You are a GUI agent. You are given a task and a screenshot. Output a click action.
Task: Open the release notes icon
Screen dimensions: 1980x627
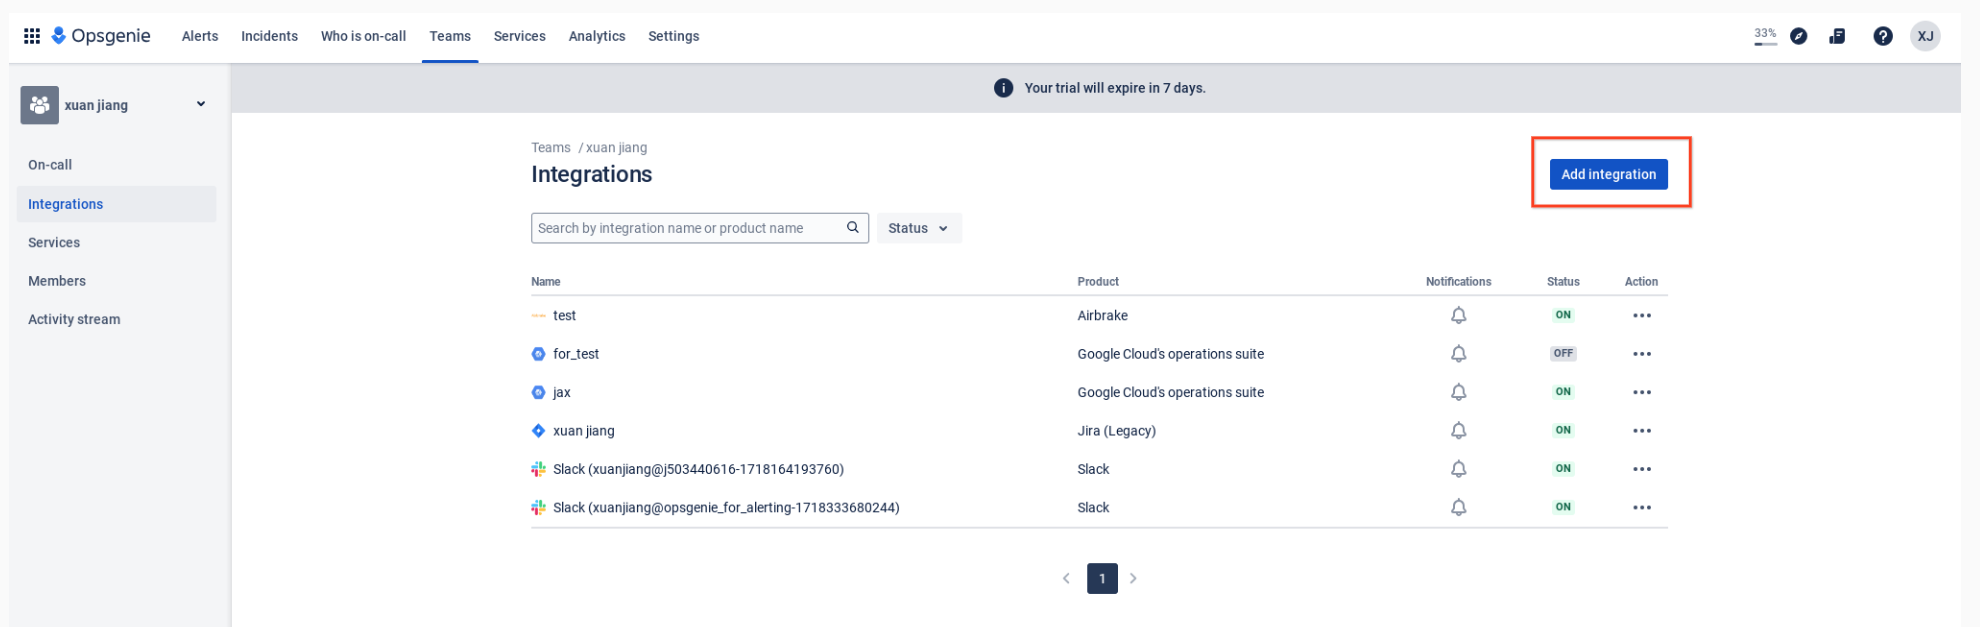coord(1837,36)
